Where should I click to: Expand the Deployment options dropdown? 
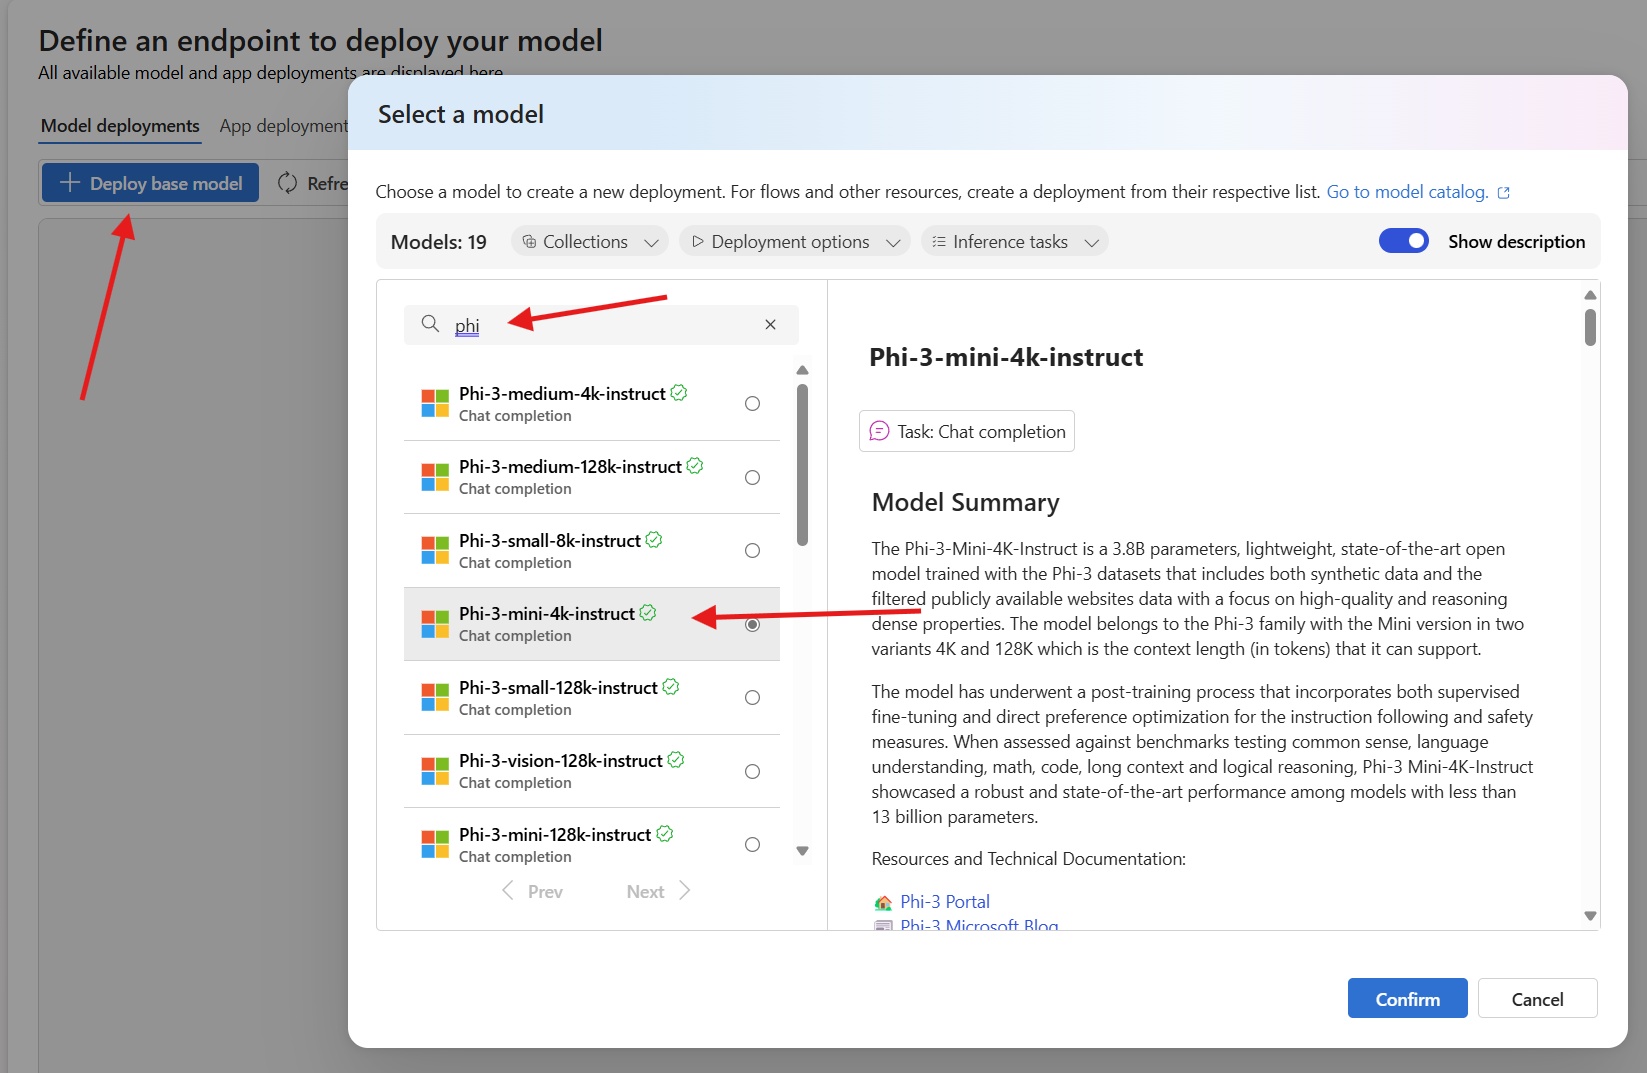click(x=793, y=241)
